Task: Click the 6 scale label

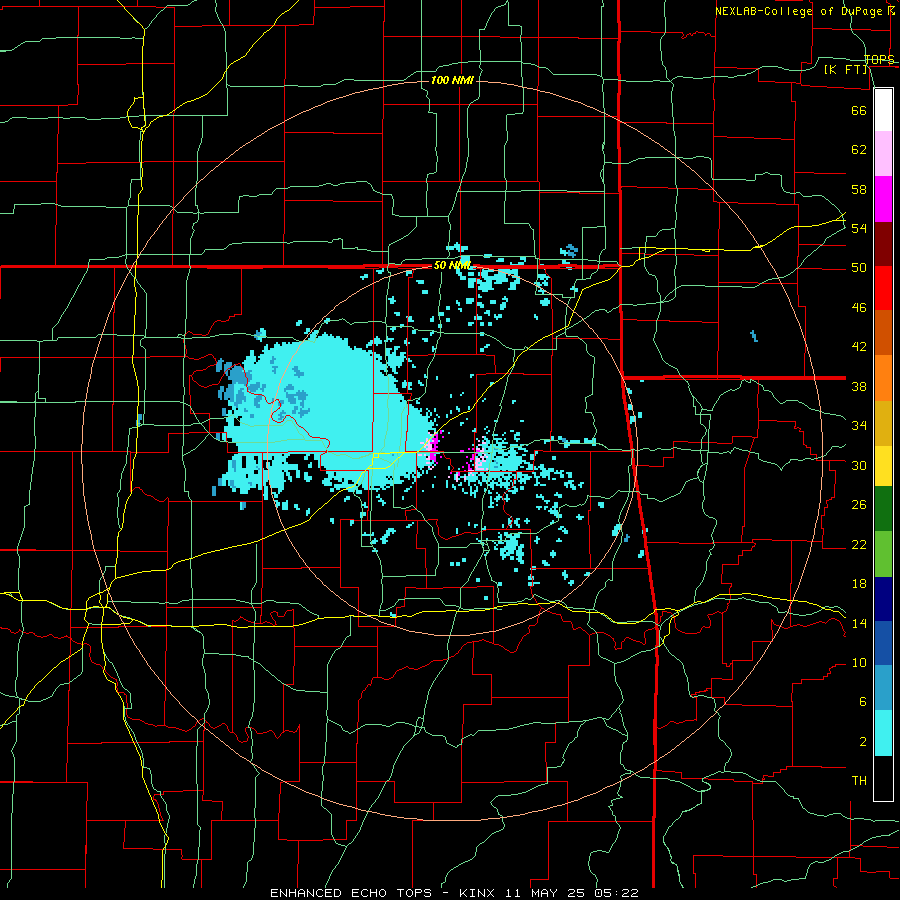Action: [x=862, y=702]
